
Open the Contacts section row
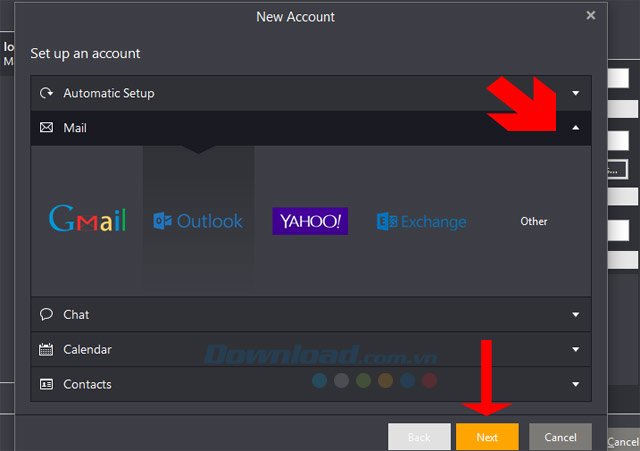(x=311, y=384)
